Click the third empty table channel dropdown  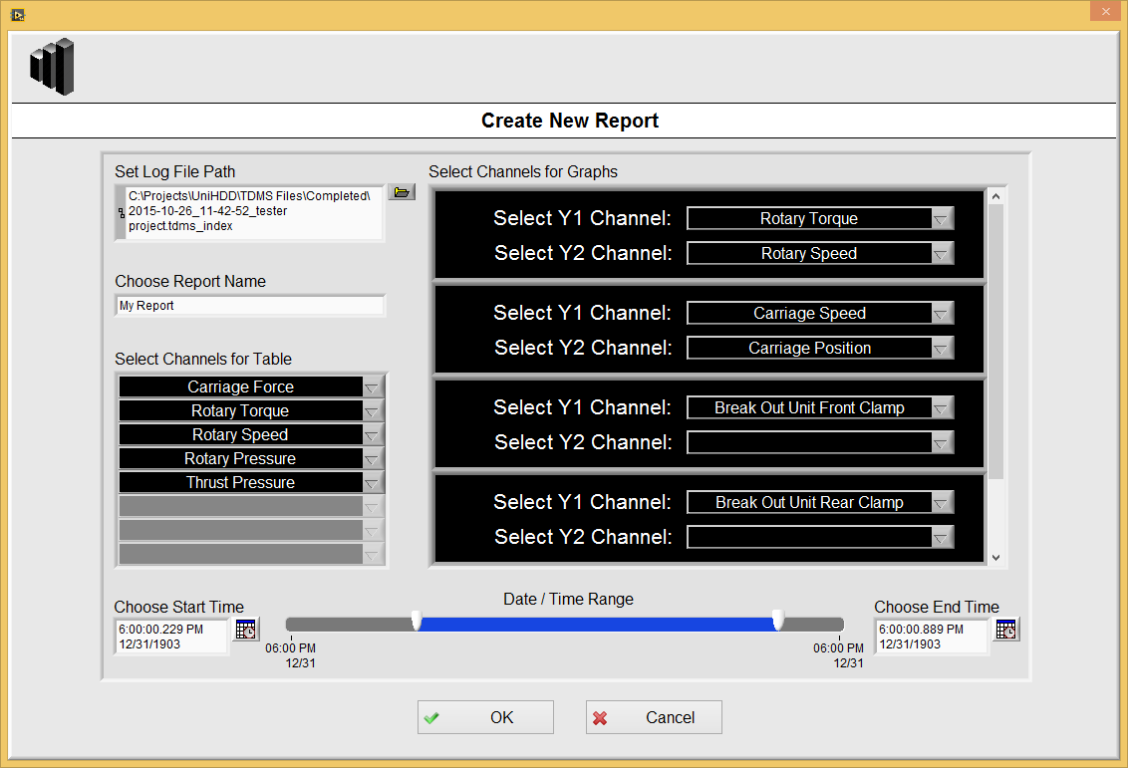point(372,554)
